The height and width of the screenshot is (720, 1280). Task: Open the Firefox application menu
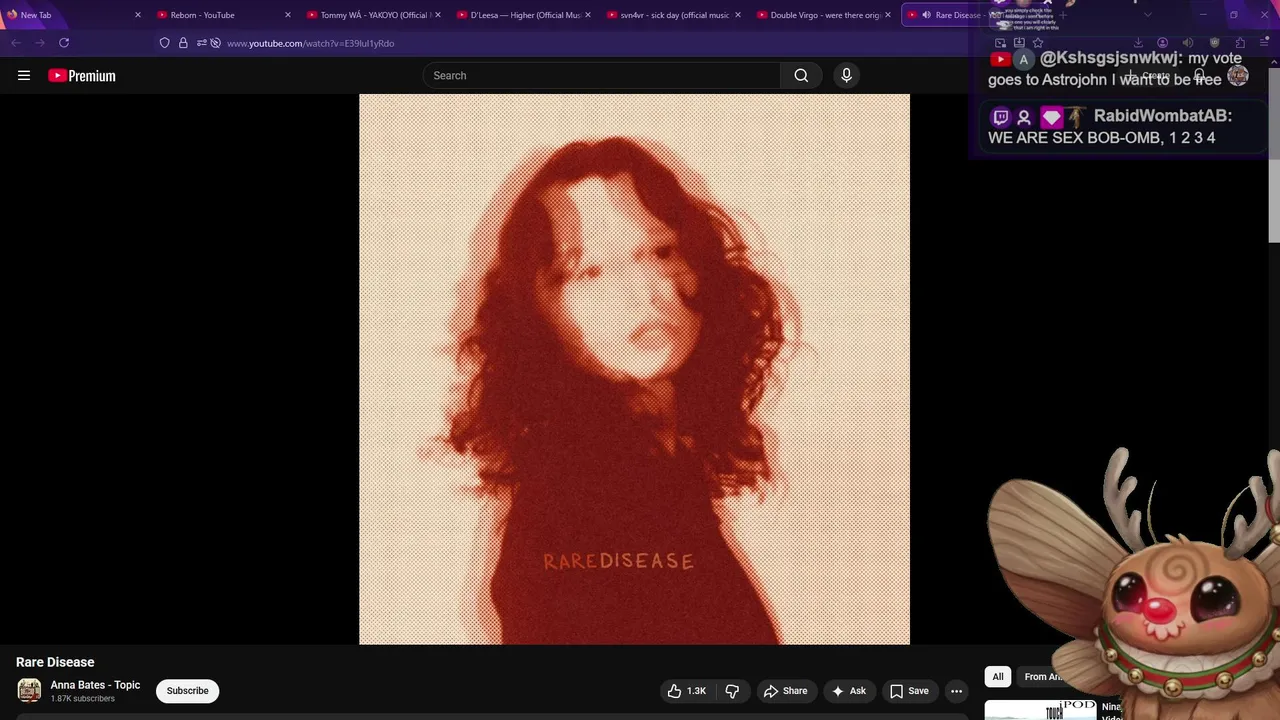pyautogui.click(x=1264, y=43)
